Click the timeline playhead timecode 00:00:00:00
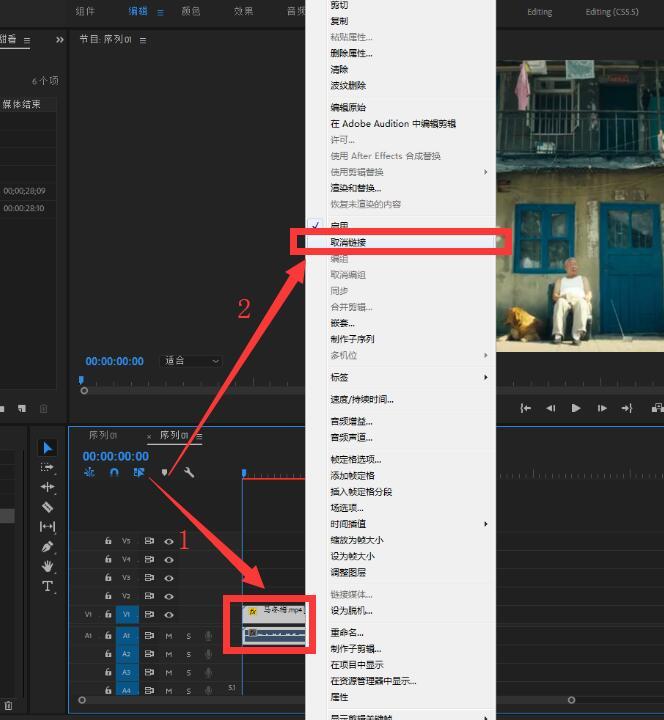664x720 pixels. 116,456
